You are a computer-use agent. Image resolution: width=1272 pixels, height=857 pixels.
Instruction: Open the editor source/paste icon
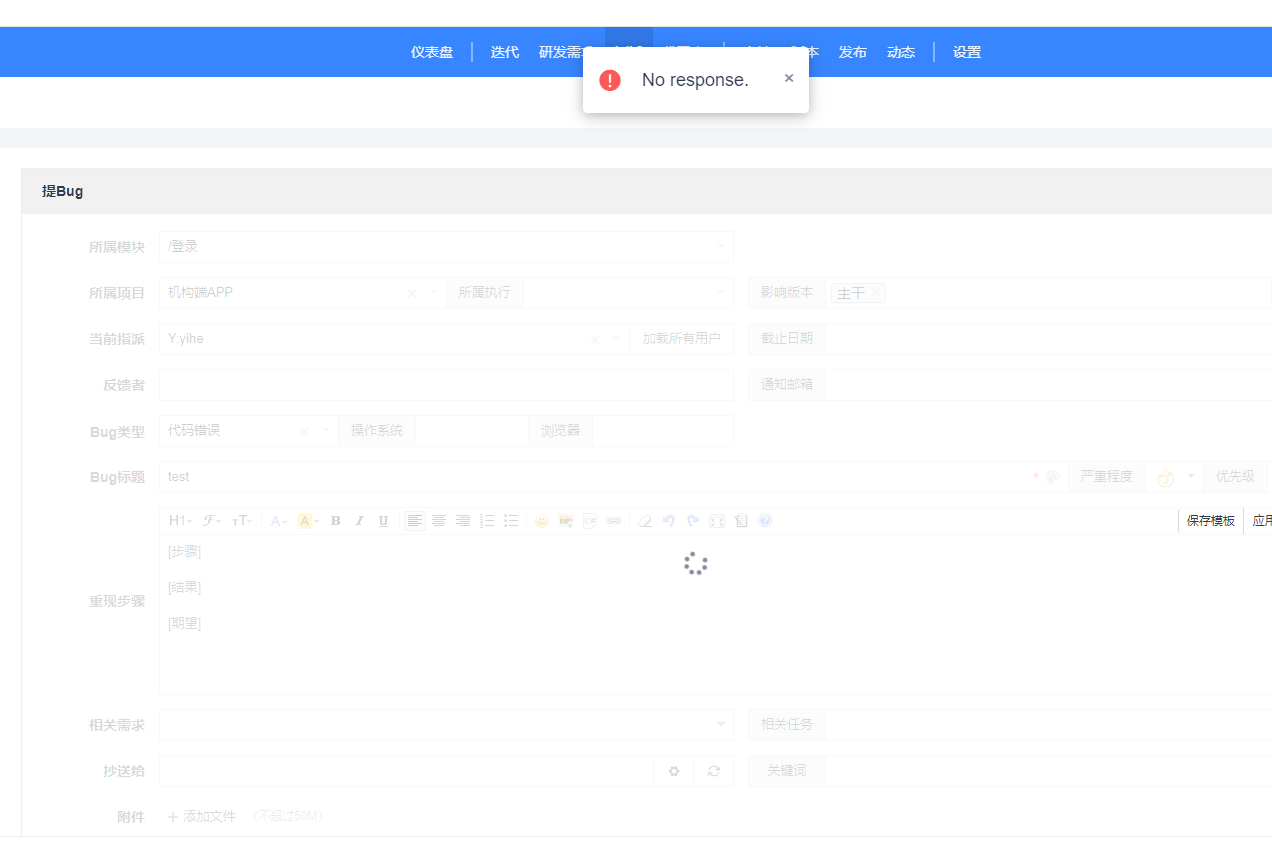click(x=741, y=521)
